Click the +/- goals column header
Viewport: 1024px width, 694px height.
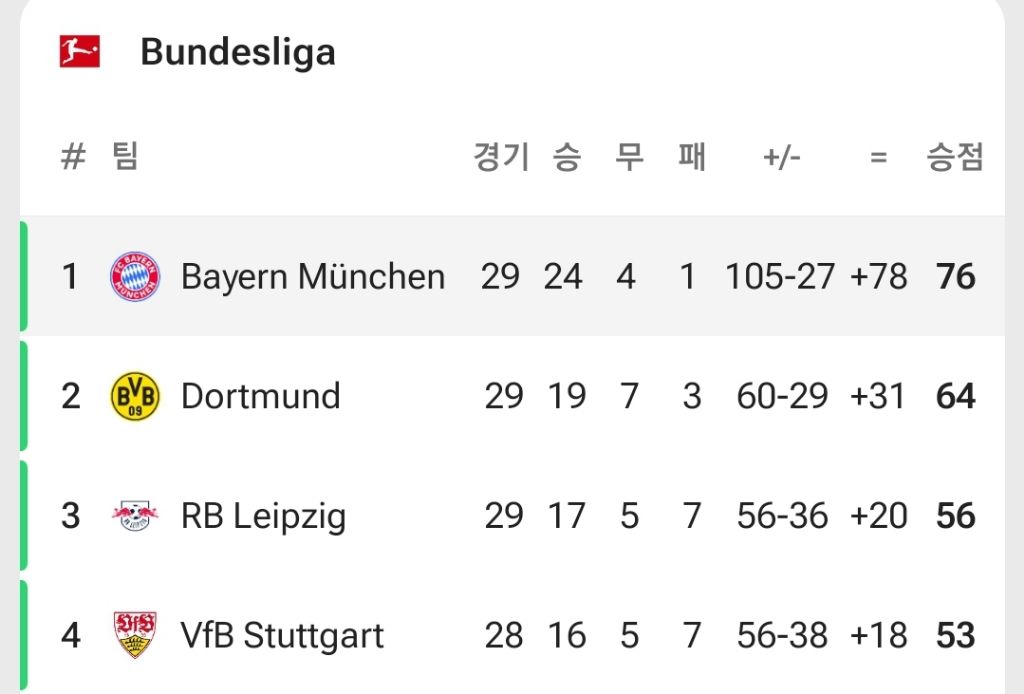click(x=782, y=157)
